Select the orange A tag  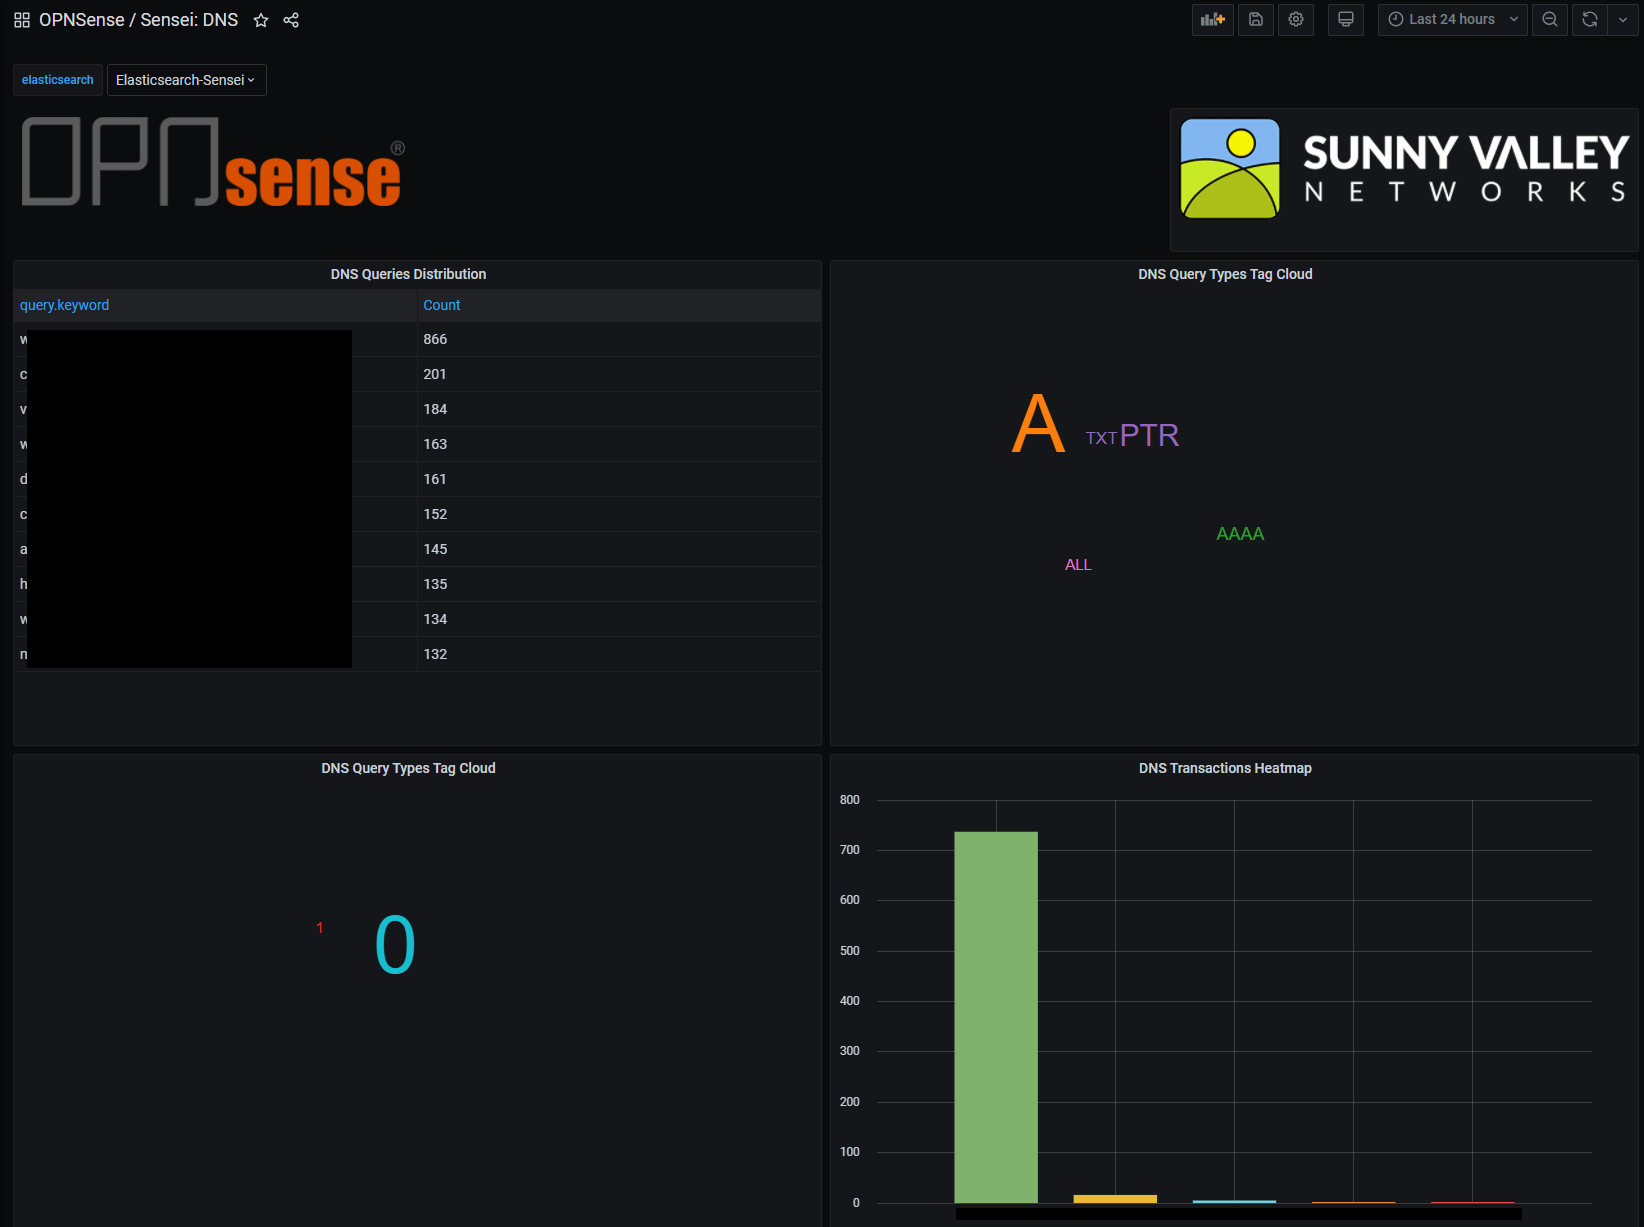1038,424
